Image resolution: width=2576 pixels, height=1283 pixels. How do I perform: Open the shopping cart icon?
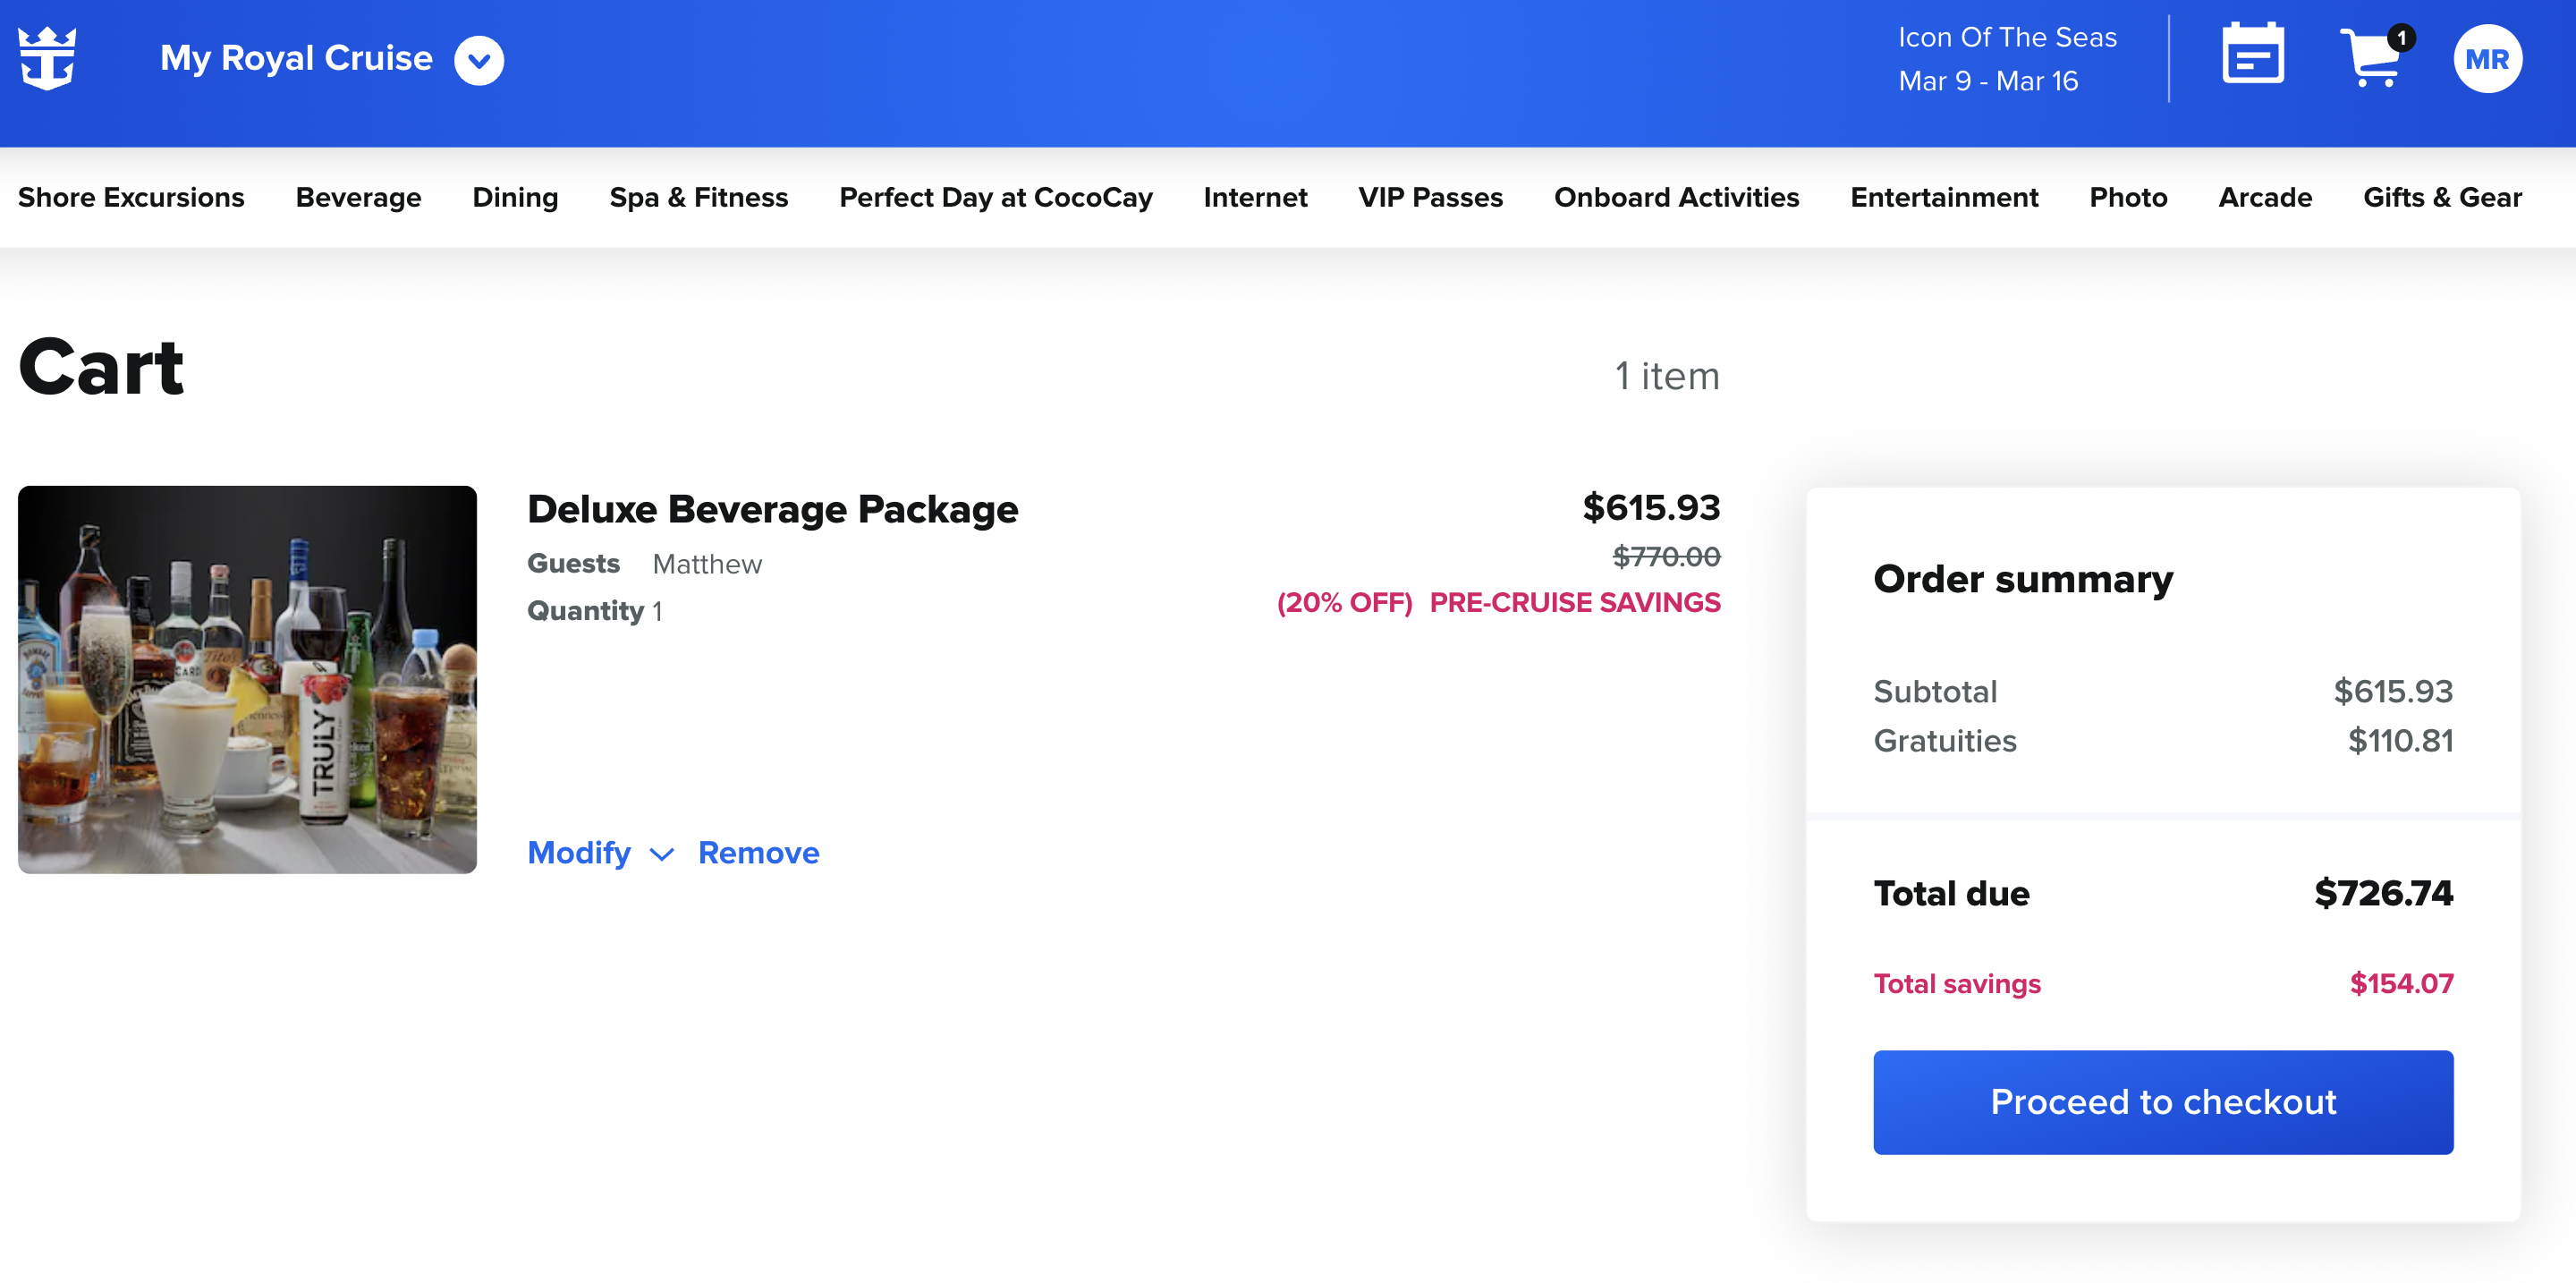pos(2376,56)
